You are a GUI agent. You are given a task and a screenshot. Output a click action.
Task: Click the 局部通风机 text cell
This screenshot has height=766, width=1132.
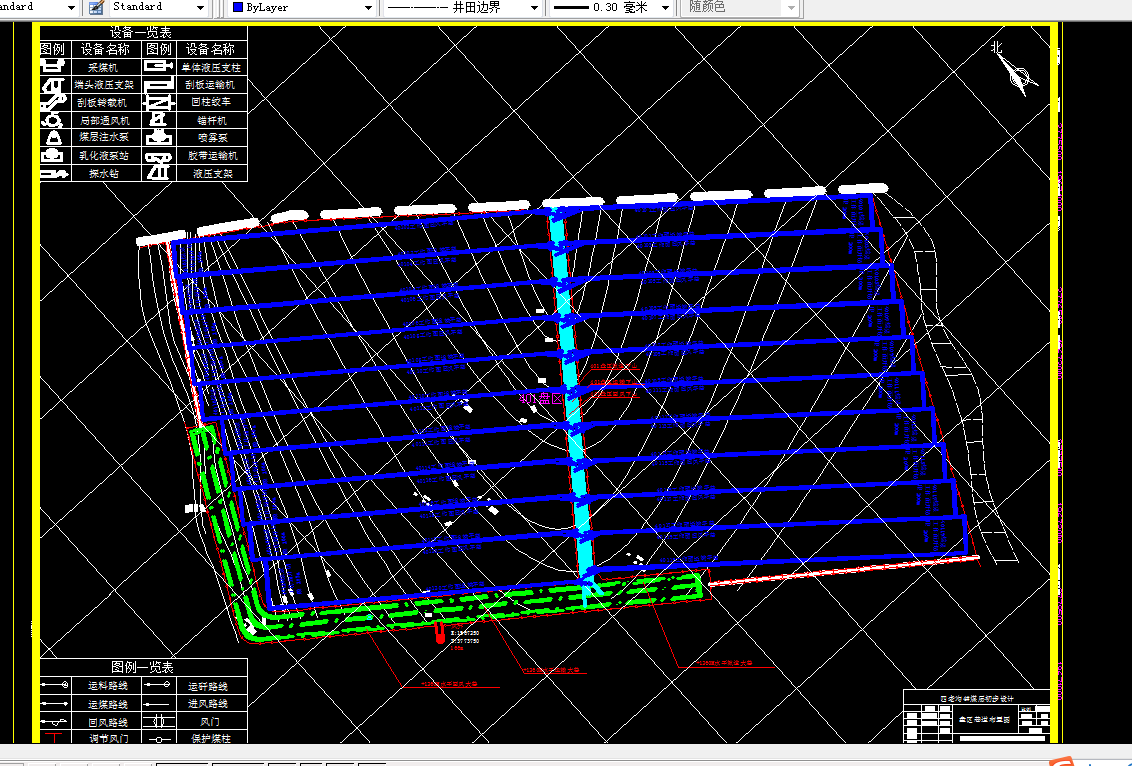coord(105,121)
